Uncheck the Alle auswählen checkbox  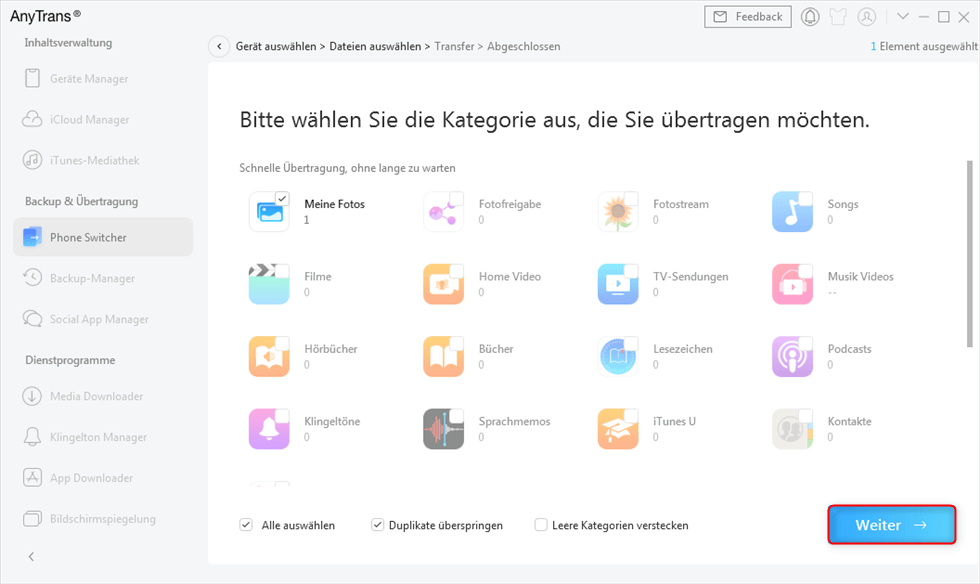[x=246, y=525]
